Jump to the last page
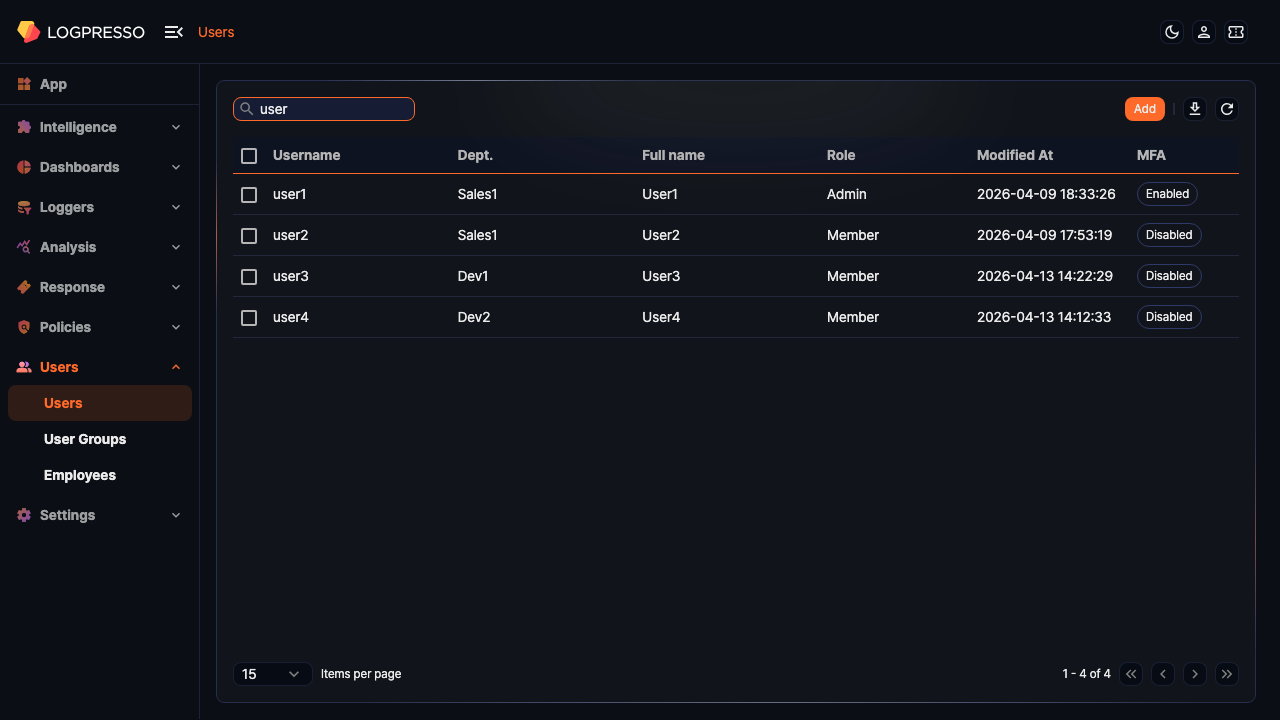 pos(1227,674)
